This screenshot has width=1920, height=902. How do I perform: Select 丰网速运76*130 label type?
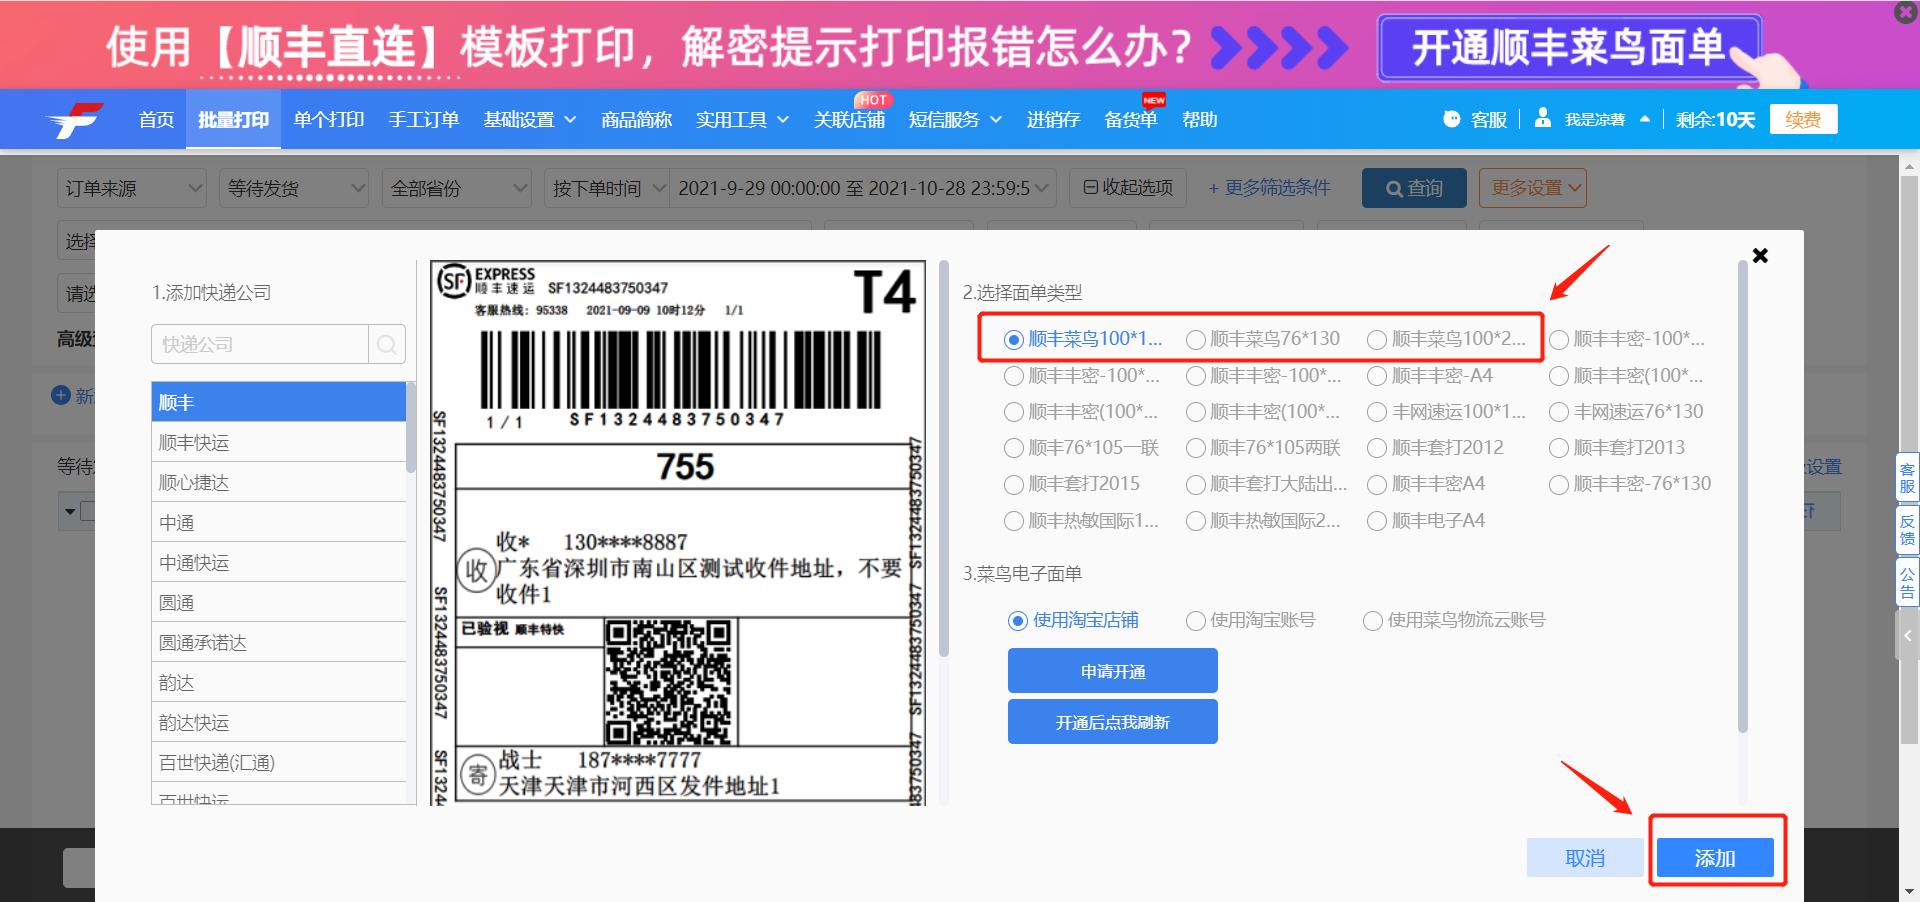(x=1626, y=412)
